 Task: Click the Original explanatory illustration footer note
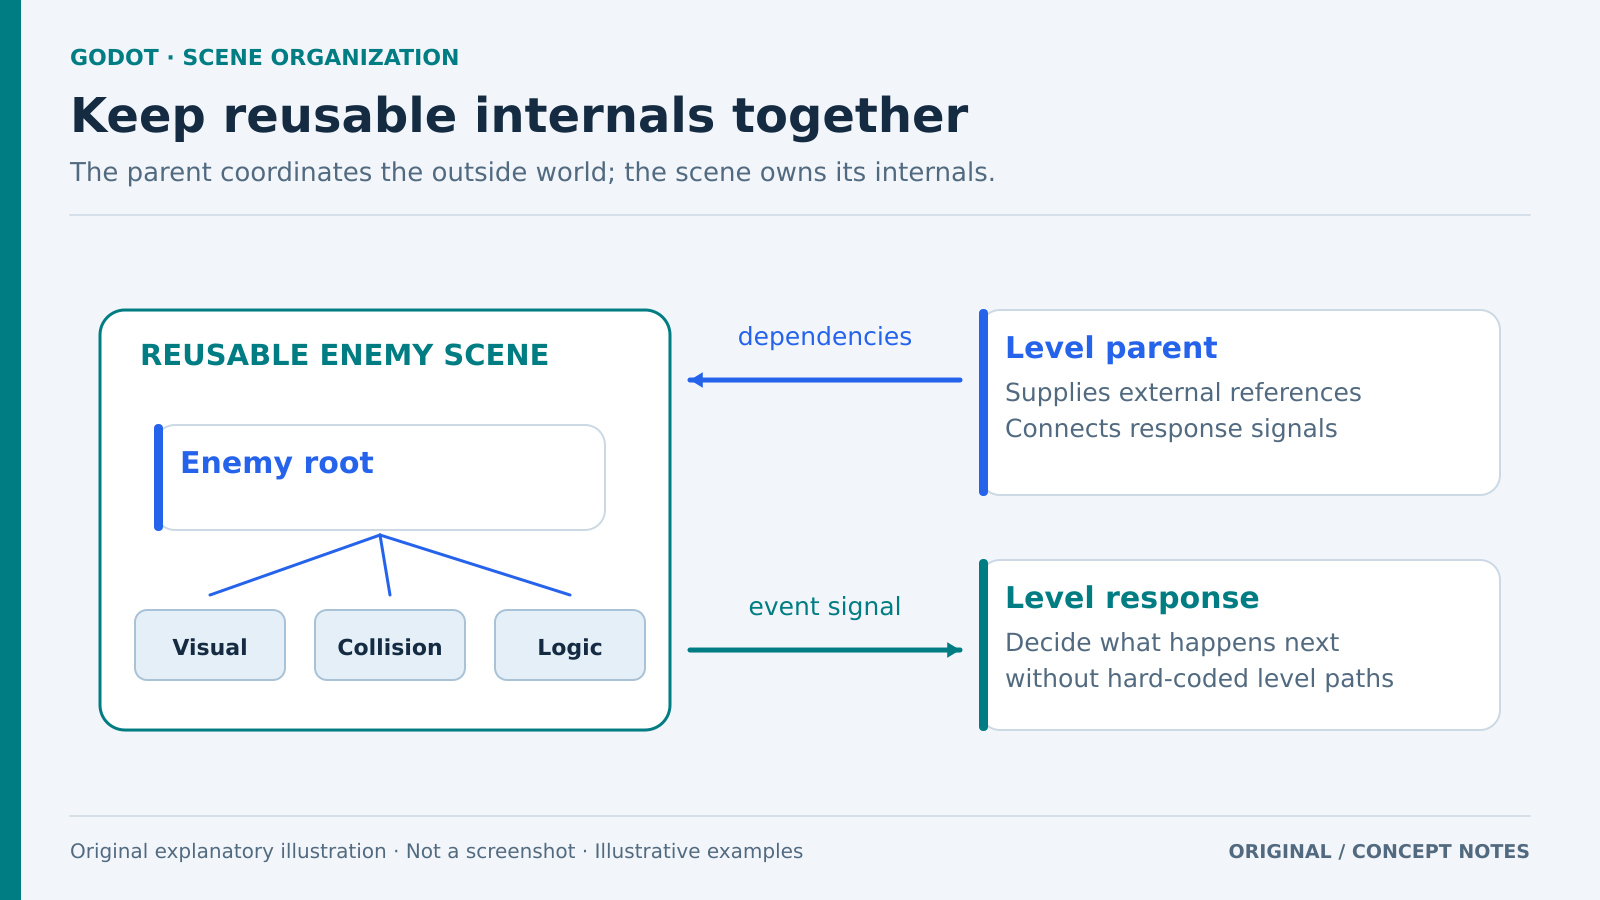tap(436, 852)
